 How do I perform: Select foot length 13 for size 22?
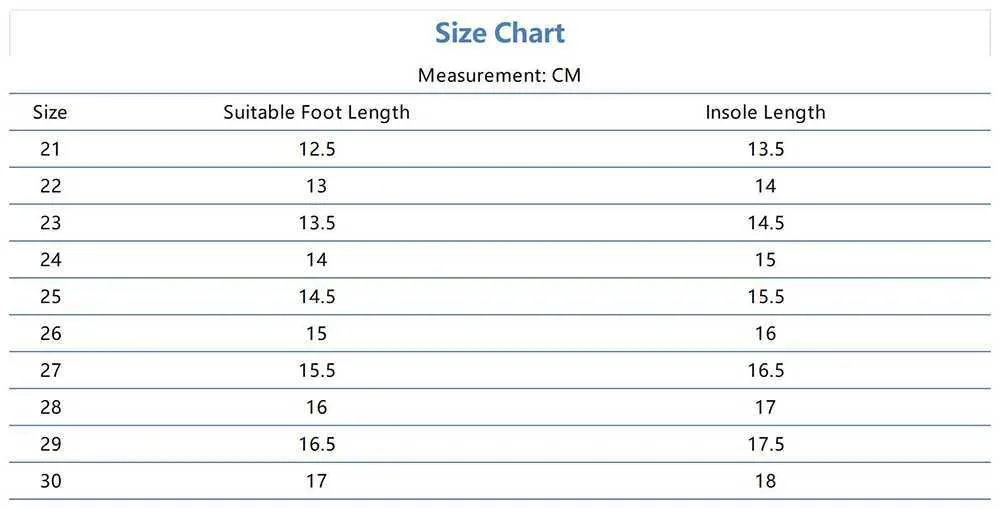click(316, 186)
